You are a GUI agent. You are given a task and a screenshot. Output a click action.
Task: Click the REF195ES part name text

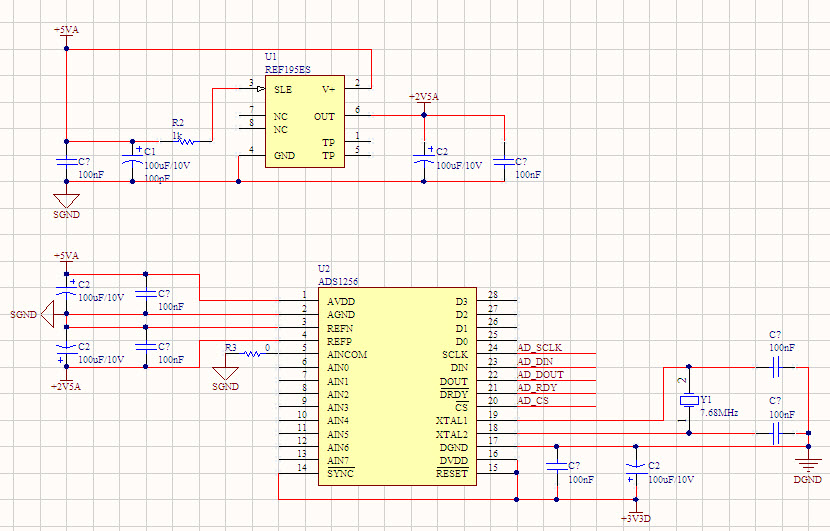coord(287,69)
